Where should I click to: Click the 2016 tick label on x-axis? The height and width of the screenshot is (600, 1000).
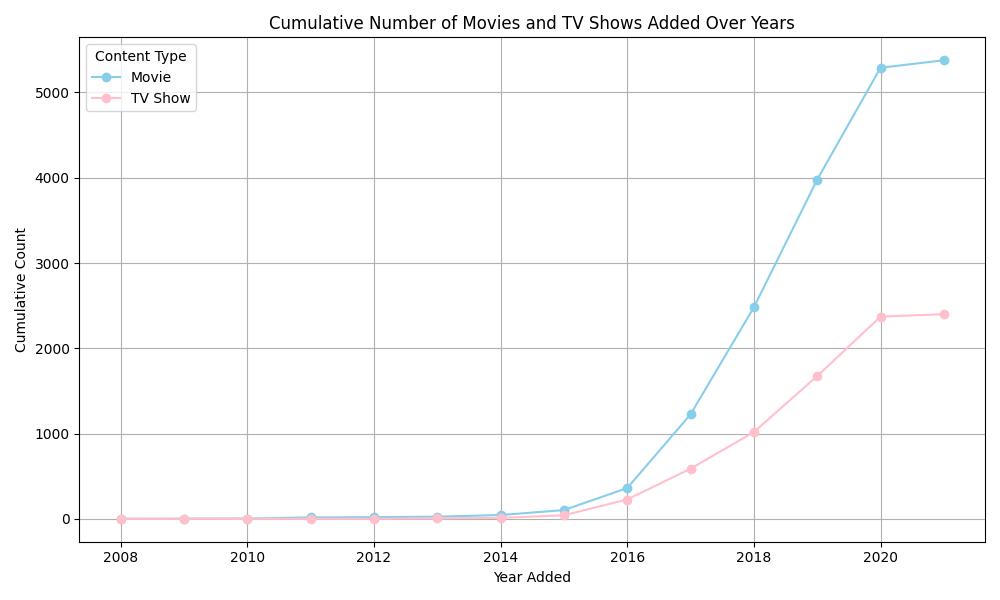coord(627,557)
